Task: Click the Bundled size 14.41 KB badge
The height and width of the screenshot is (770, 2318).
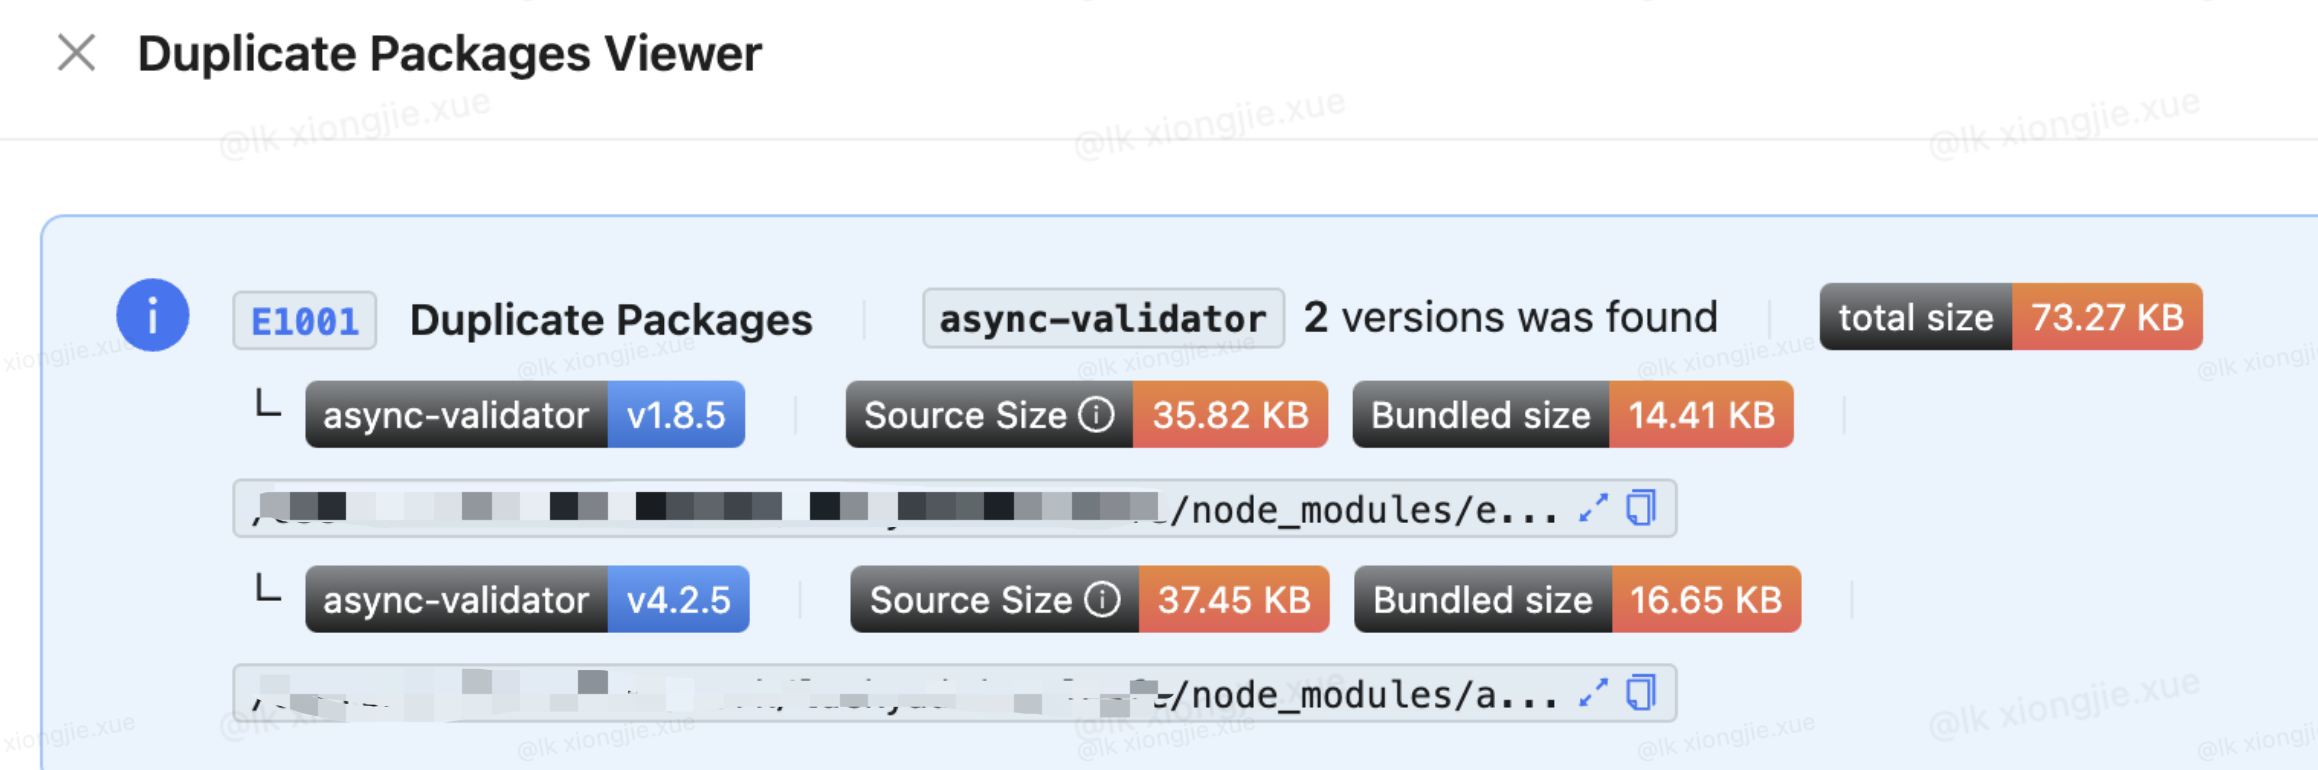Action: click(1573, 414)
